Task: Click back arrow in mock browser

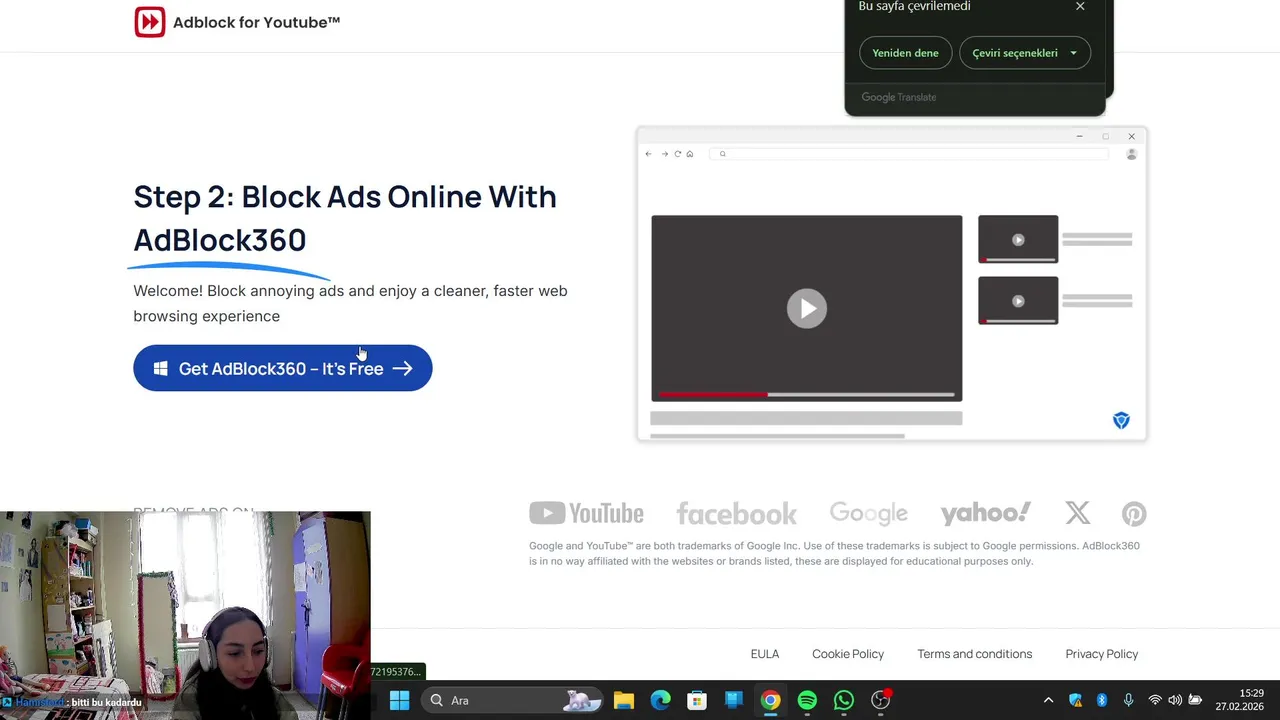Action: click(648, 154)
